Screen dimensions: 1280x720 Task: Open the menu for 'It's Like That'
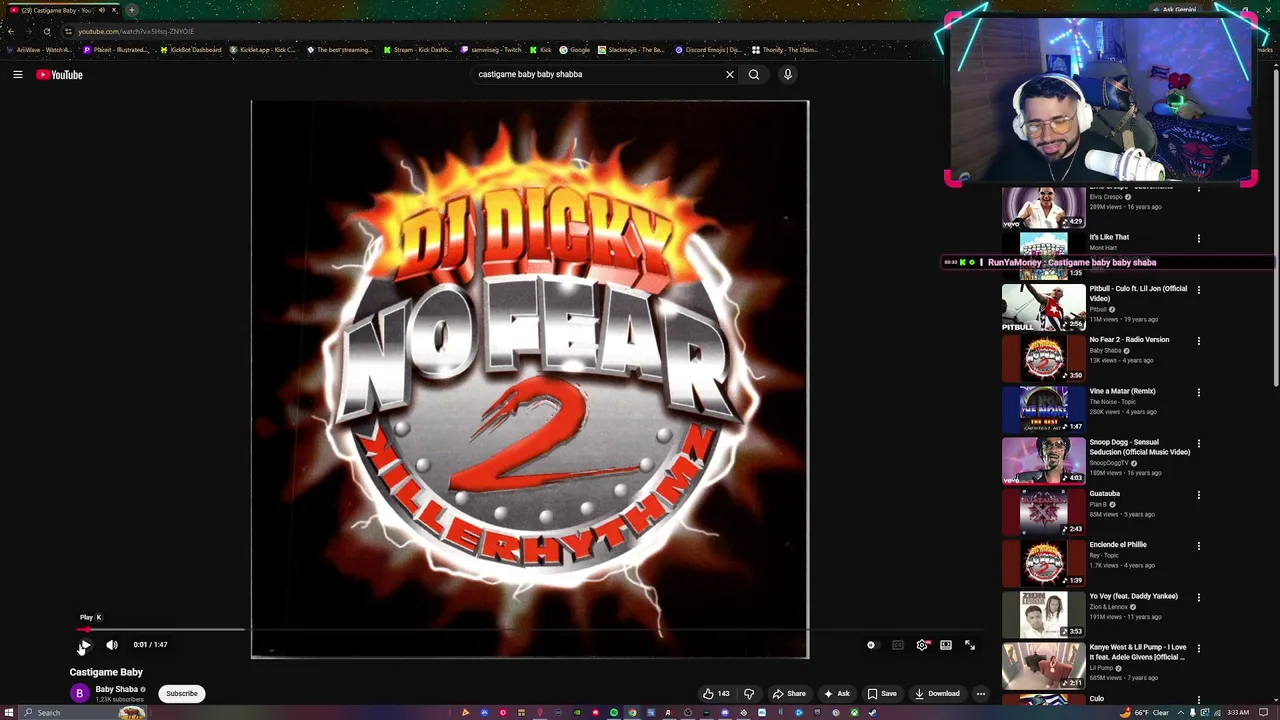[1199, 238]
